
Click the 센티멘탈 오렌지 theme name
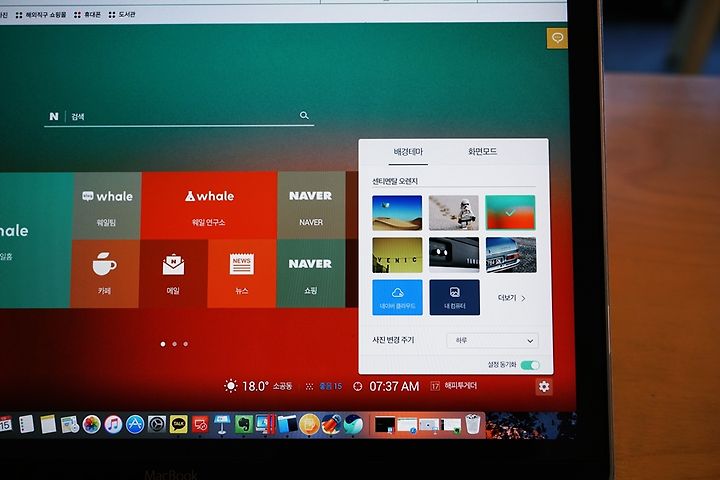pyautogui.click(x=395, y=181)
